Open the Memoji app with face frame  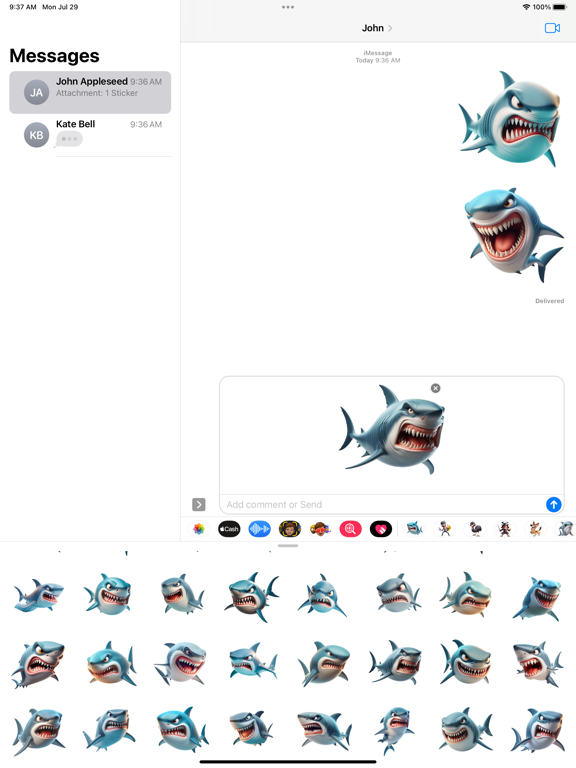(x=290, y=529)
